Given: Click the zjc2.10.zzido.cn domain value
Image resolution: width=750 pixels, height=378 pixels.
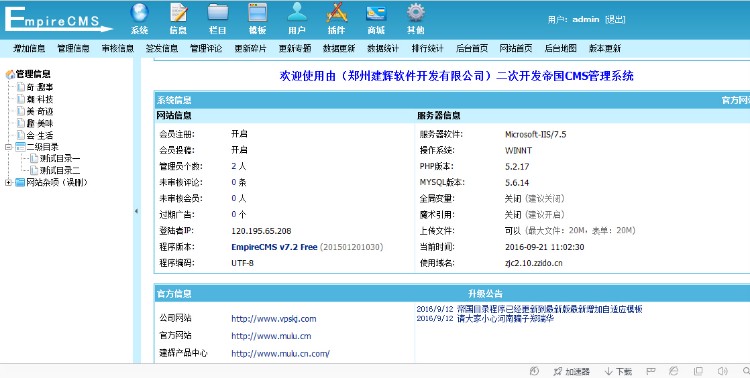Looking at the screenshot, I should tap(534, 263).
